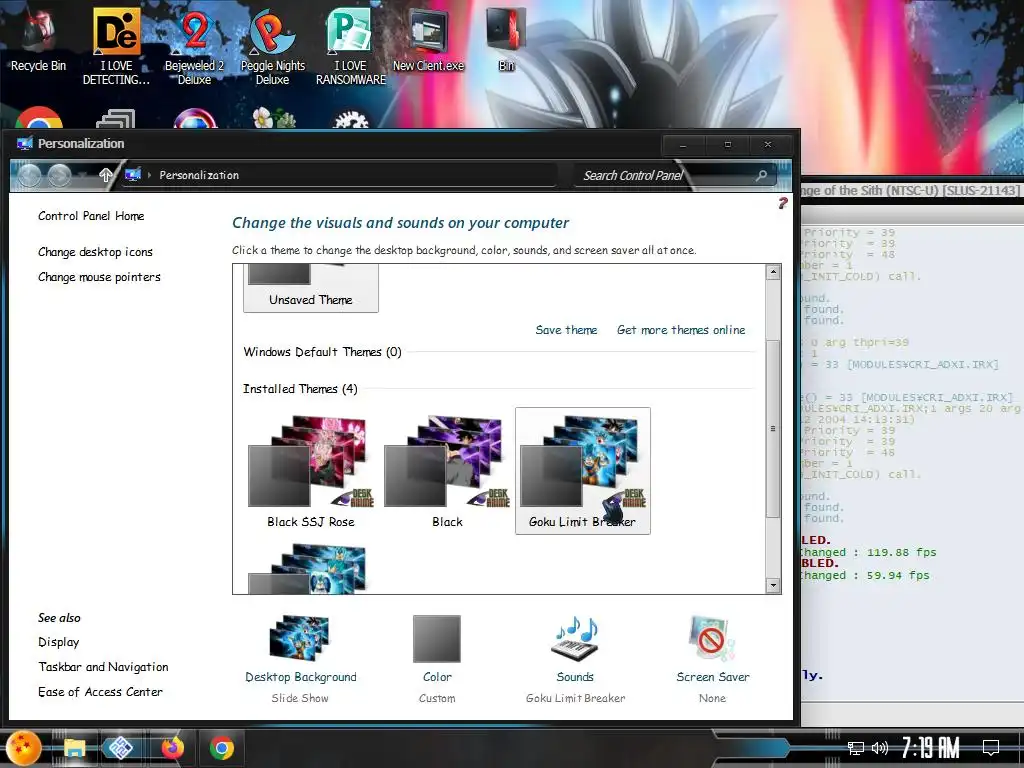Image resolution: width=1024 pixels, height=768 pixels.
Task: Click the volume speaker icon in tray
Action: click(880, 748)
